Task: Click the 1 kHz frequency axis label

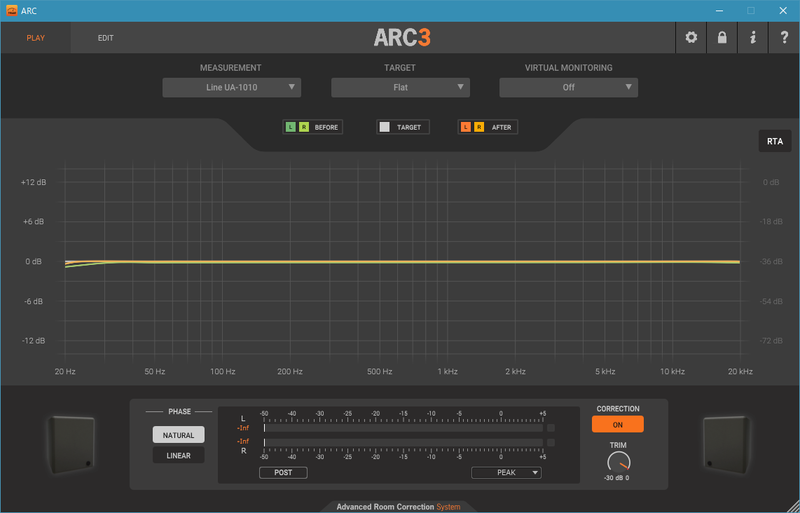Action: point(447,372)
